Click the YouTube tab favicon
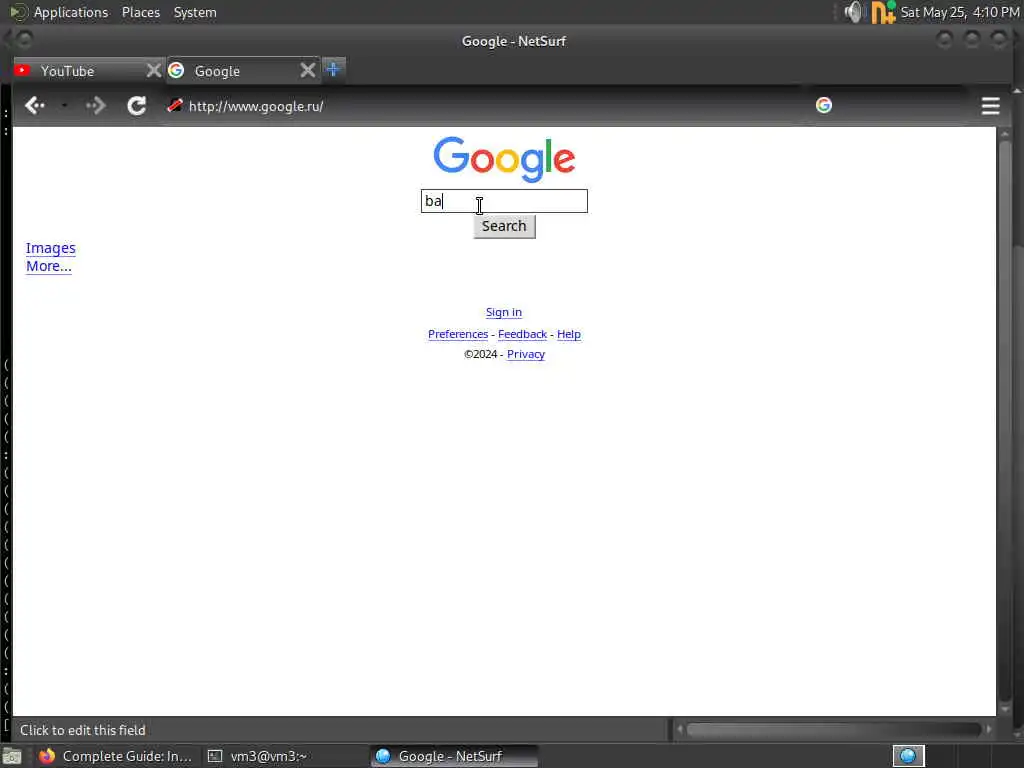1024x768 pixels. [22, 70]
